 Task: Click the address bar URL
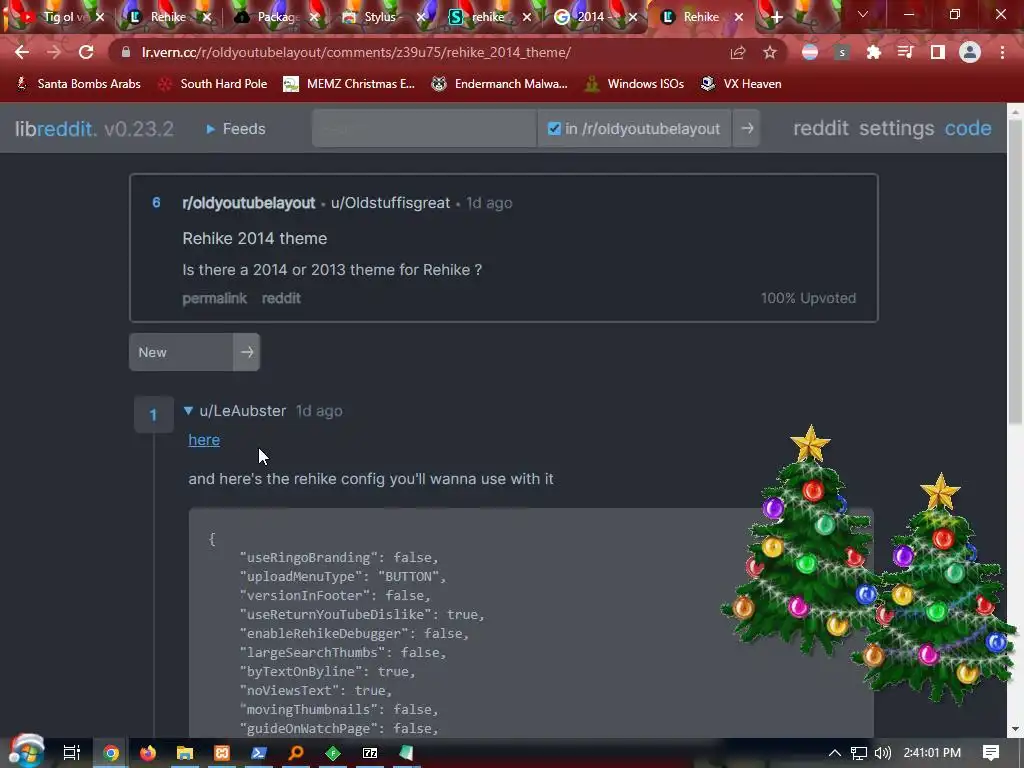pos(356,52)
